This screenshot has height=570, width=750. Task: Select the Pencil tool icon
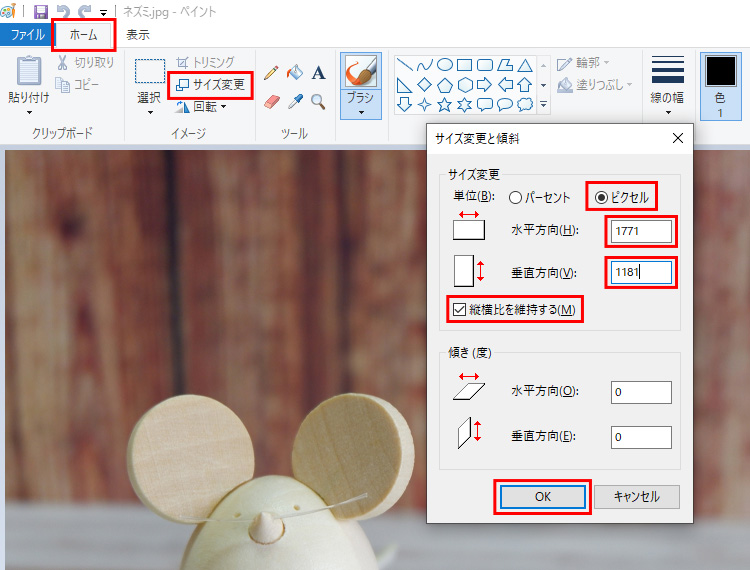[271, 73]
